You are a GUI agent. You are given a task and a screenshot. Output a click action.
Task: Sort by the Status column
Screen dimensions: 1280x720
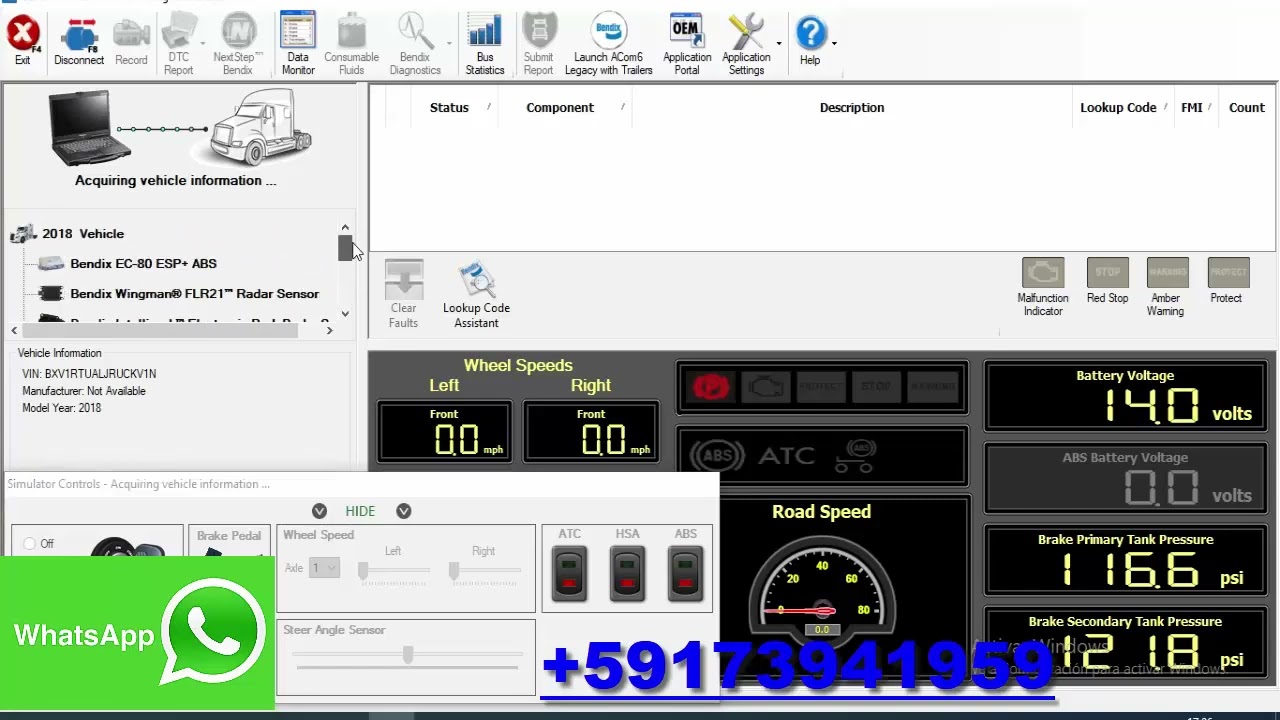[449, 107]
